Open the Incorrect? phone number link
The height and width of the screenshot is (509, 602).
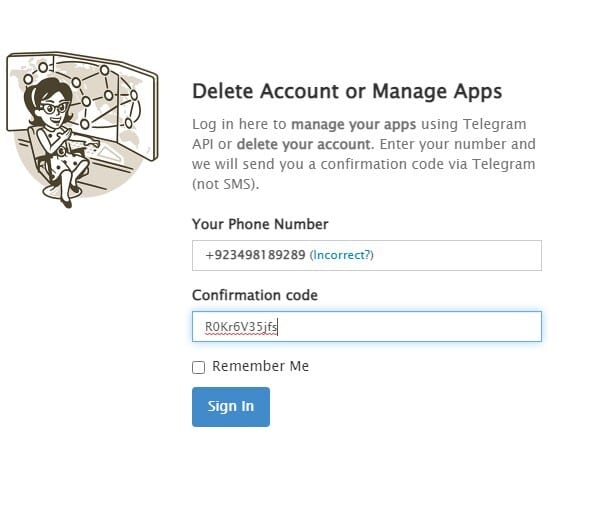click(342, 255)
